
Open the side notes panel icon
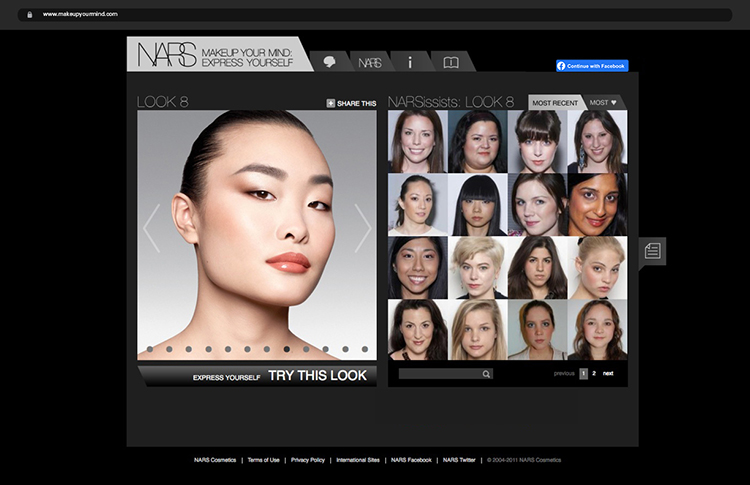(x=653, y=251)
